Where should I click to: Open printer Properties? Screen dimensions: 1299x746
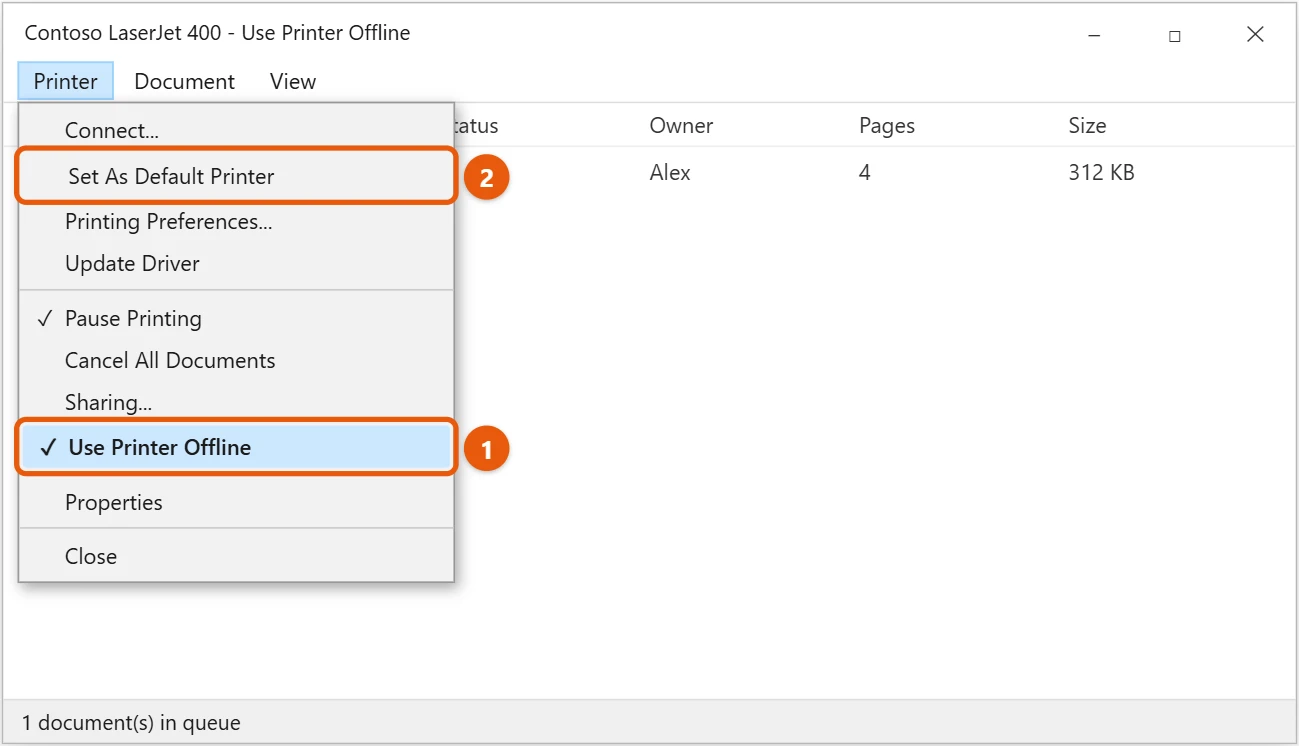click(236, 503)
